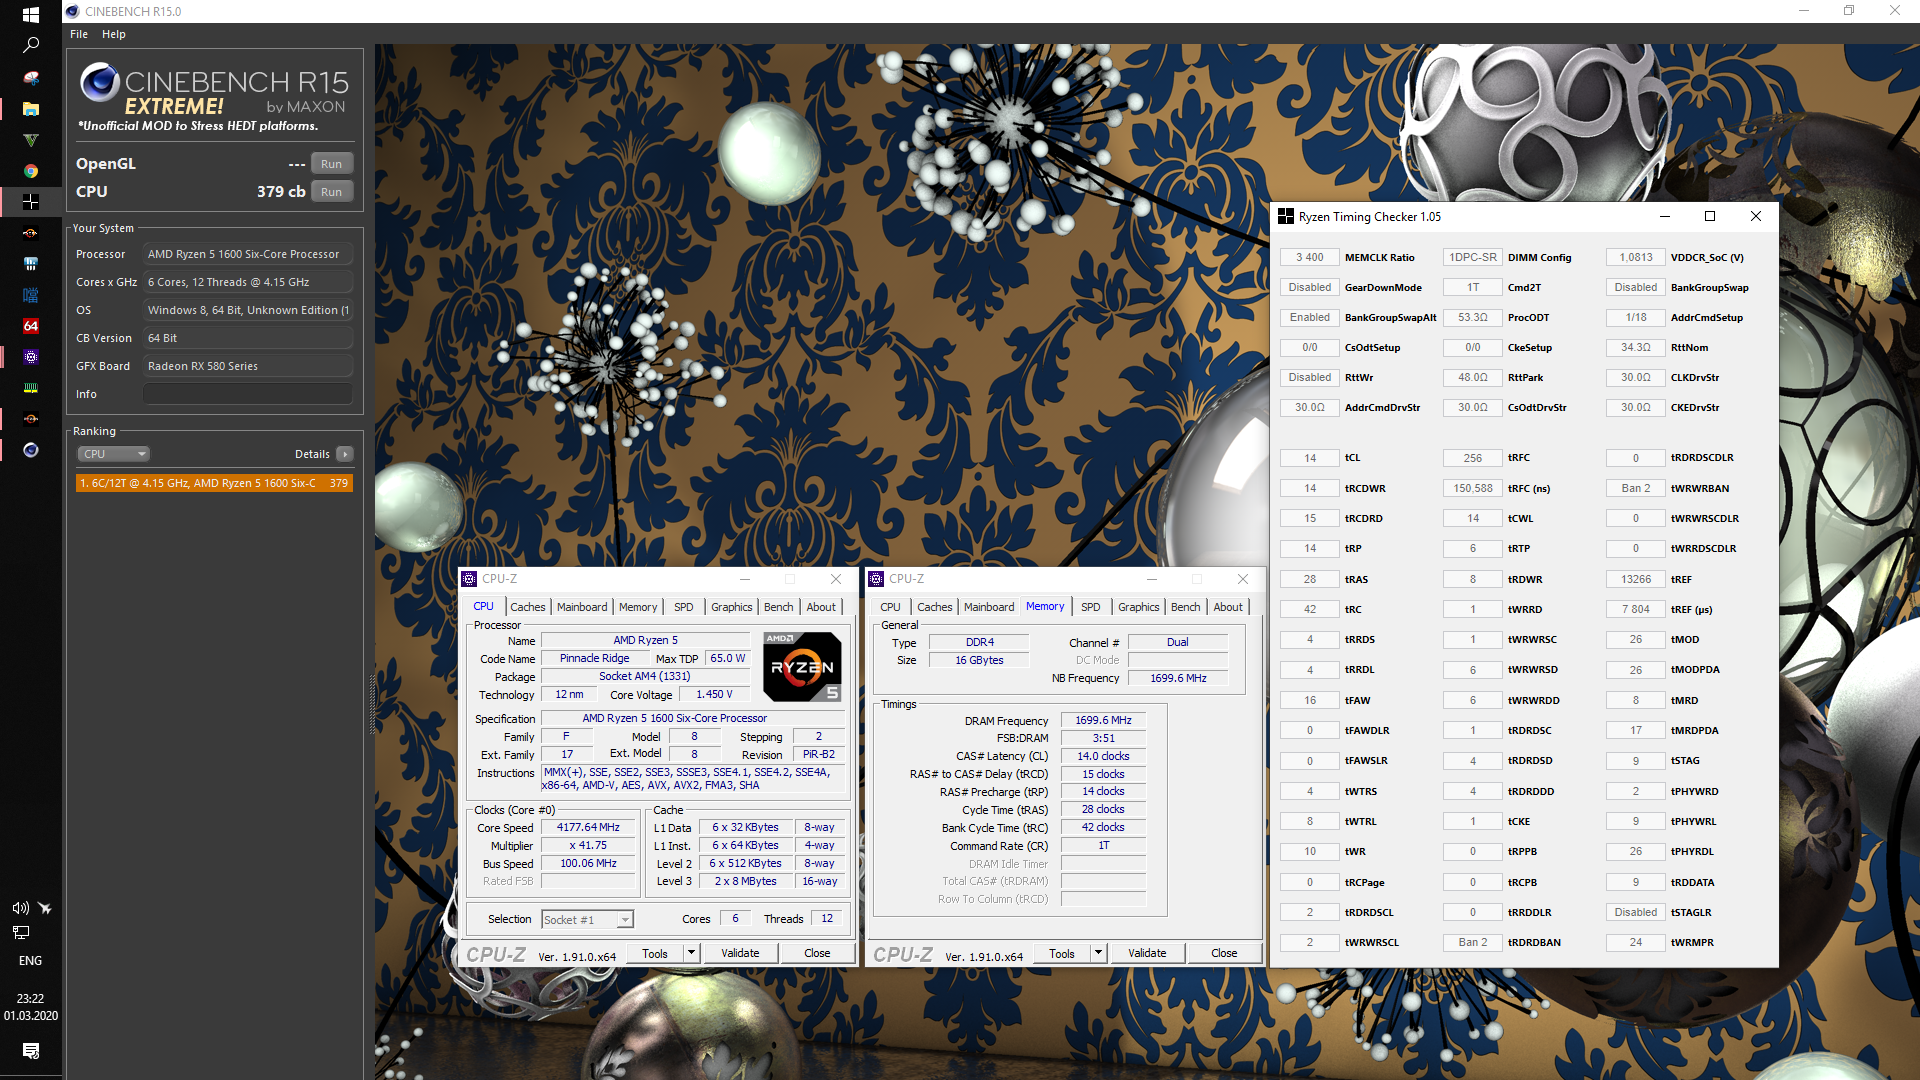
Task: Click the Core Voltage 1.450 V field
Action: click(x=714, y=694)
